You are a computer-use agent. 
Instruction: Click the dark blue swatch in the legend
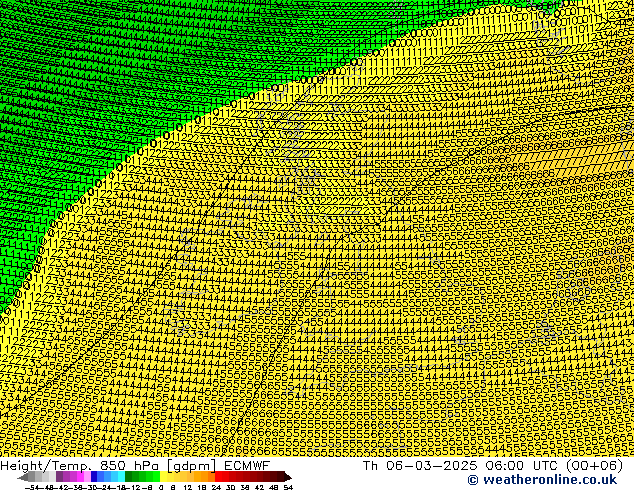[94, 476]
